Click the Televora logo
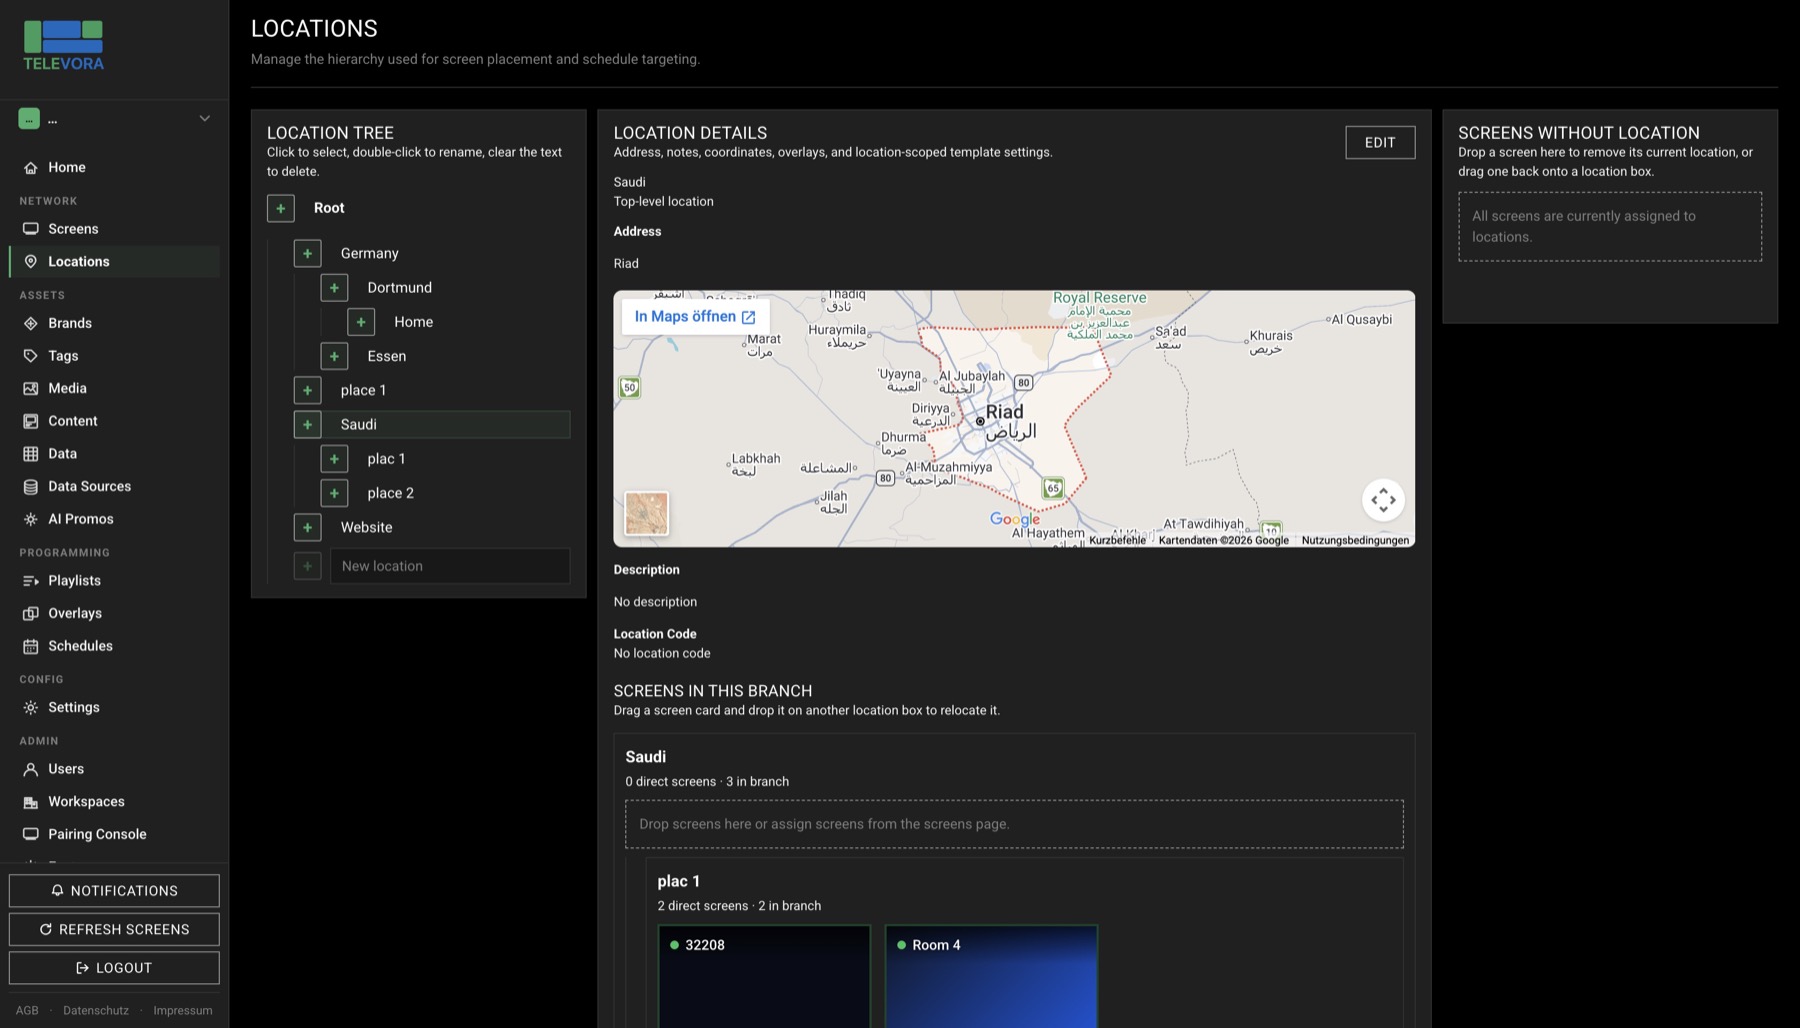 point(63,45)
